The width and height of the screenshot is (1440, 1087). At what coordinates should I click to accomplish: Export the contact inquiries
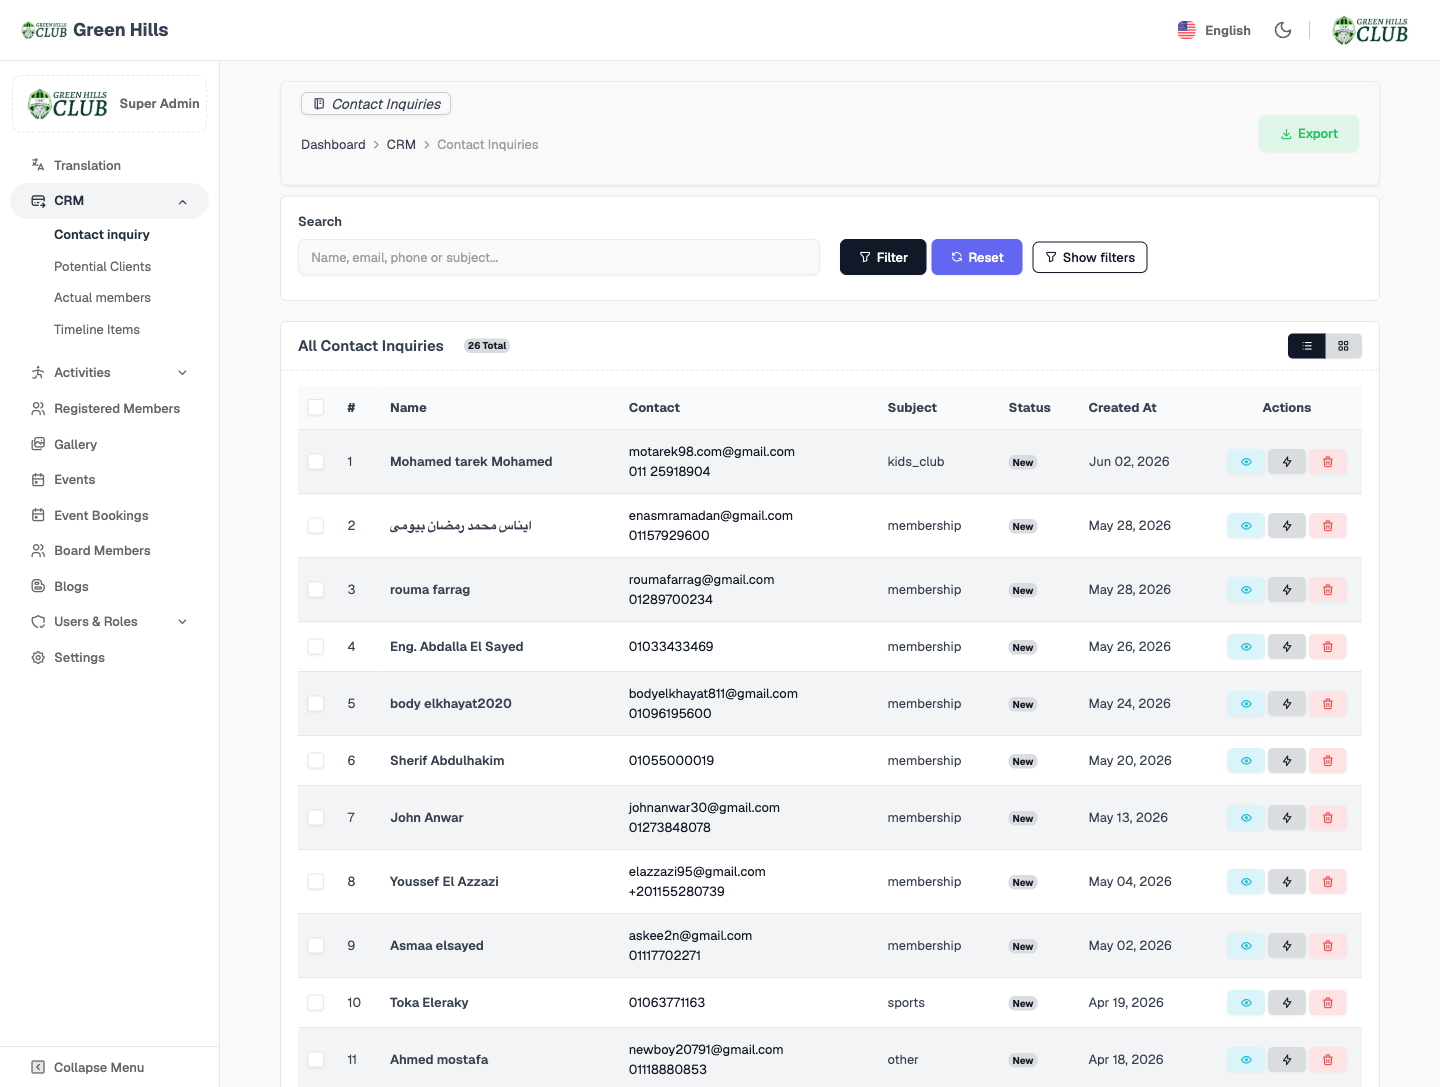(1309, 134)
